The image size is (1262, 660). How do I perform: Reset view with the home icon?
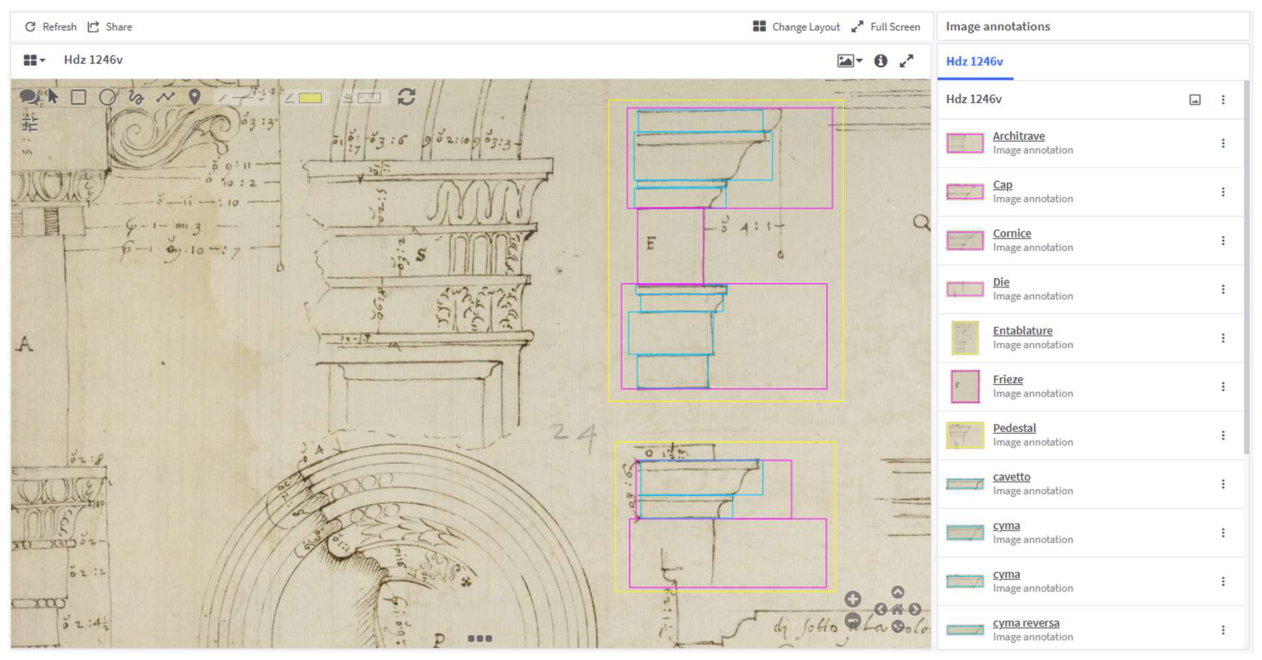coord(898,609)
